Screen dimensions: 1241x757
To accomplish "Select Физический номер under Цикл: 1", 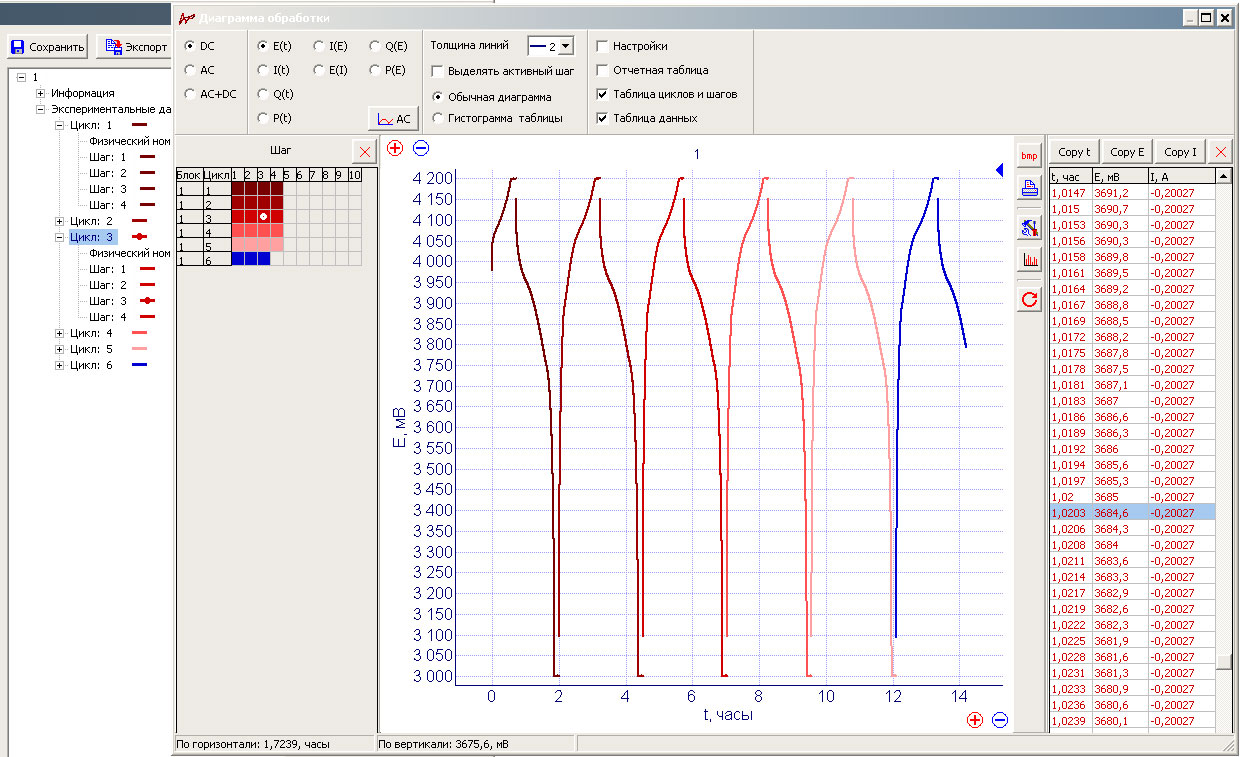I will (x=130, y=141).
